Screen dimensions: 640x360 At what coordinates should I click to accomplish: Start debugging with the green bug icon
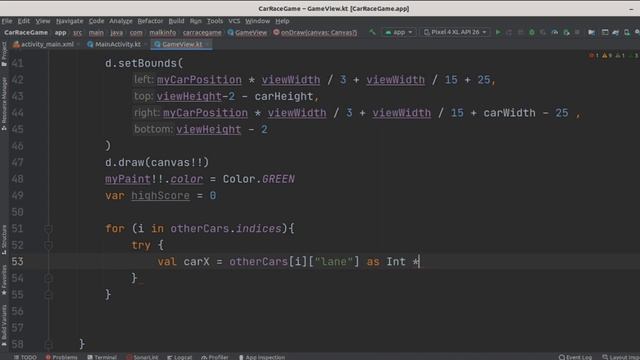pyautogui.click(x=532, y=32)
